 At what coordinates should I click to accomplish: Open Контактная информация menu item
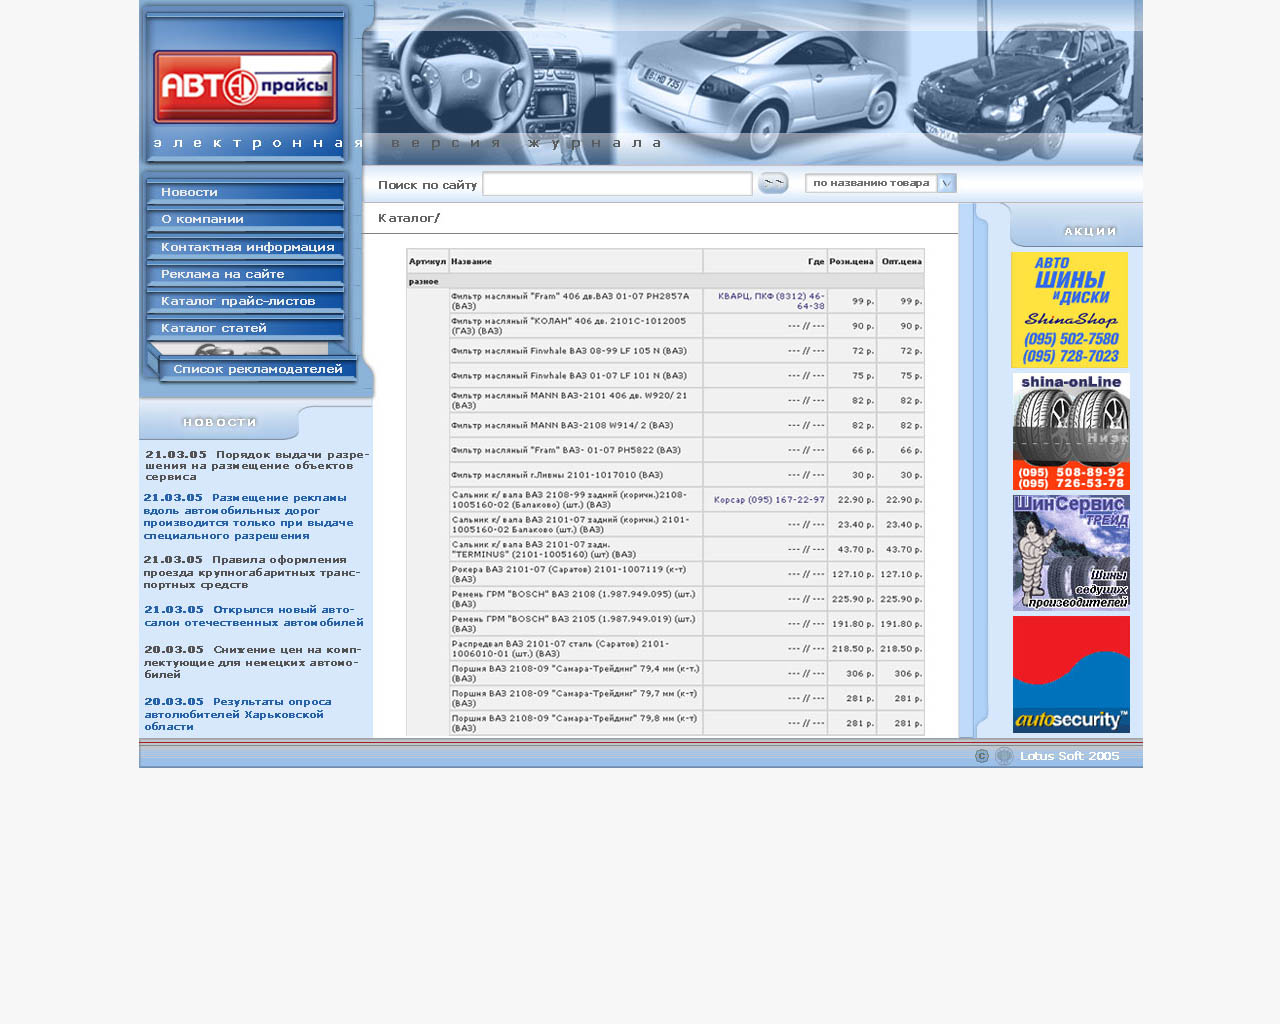tap(245, 247)
